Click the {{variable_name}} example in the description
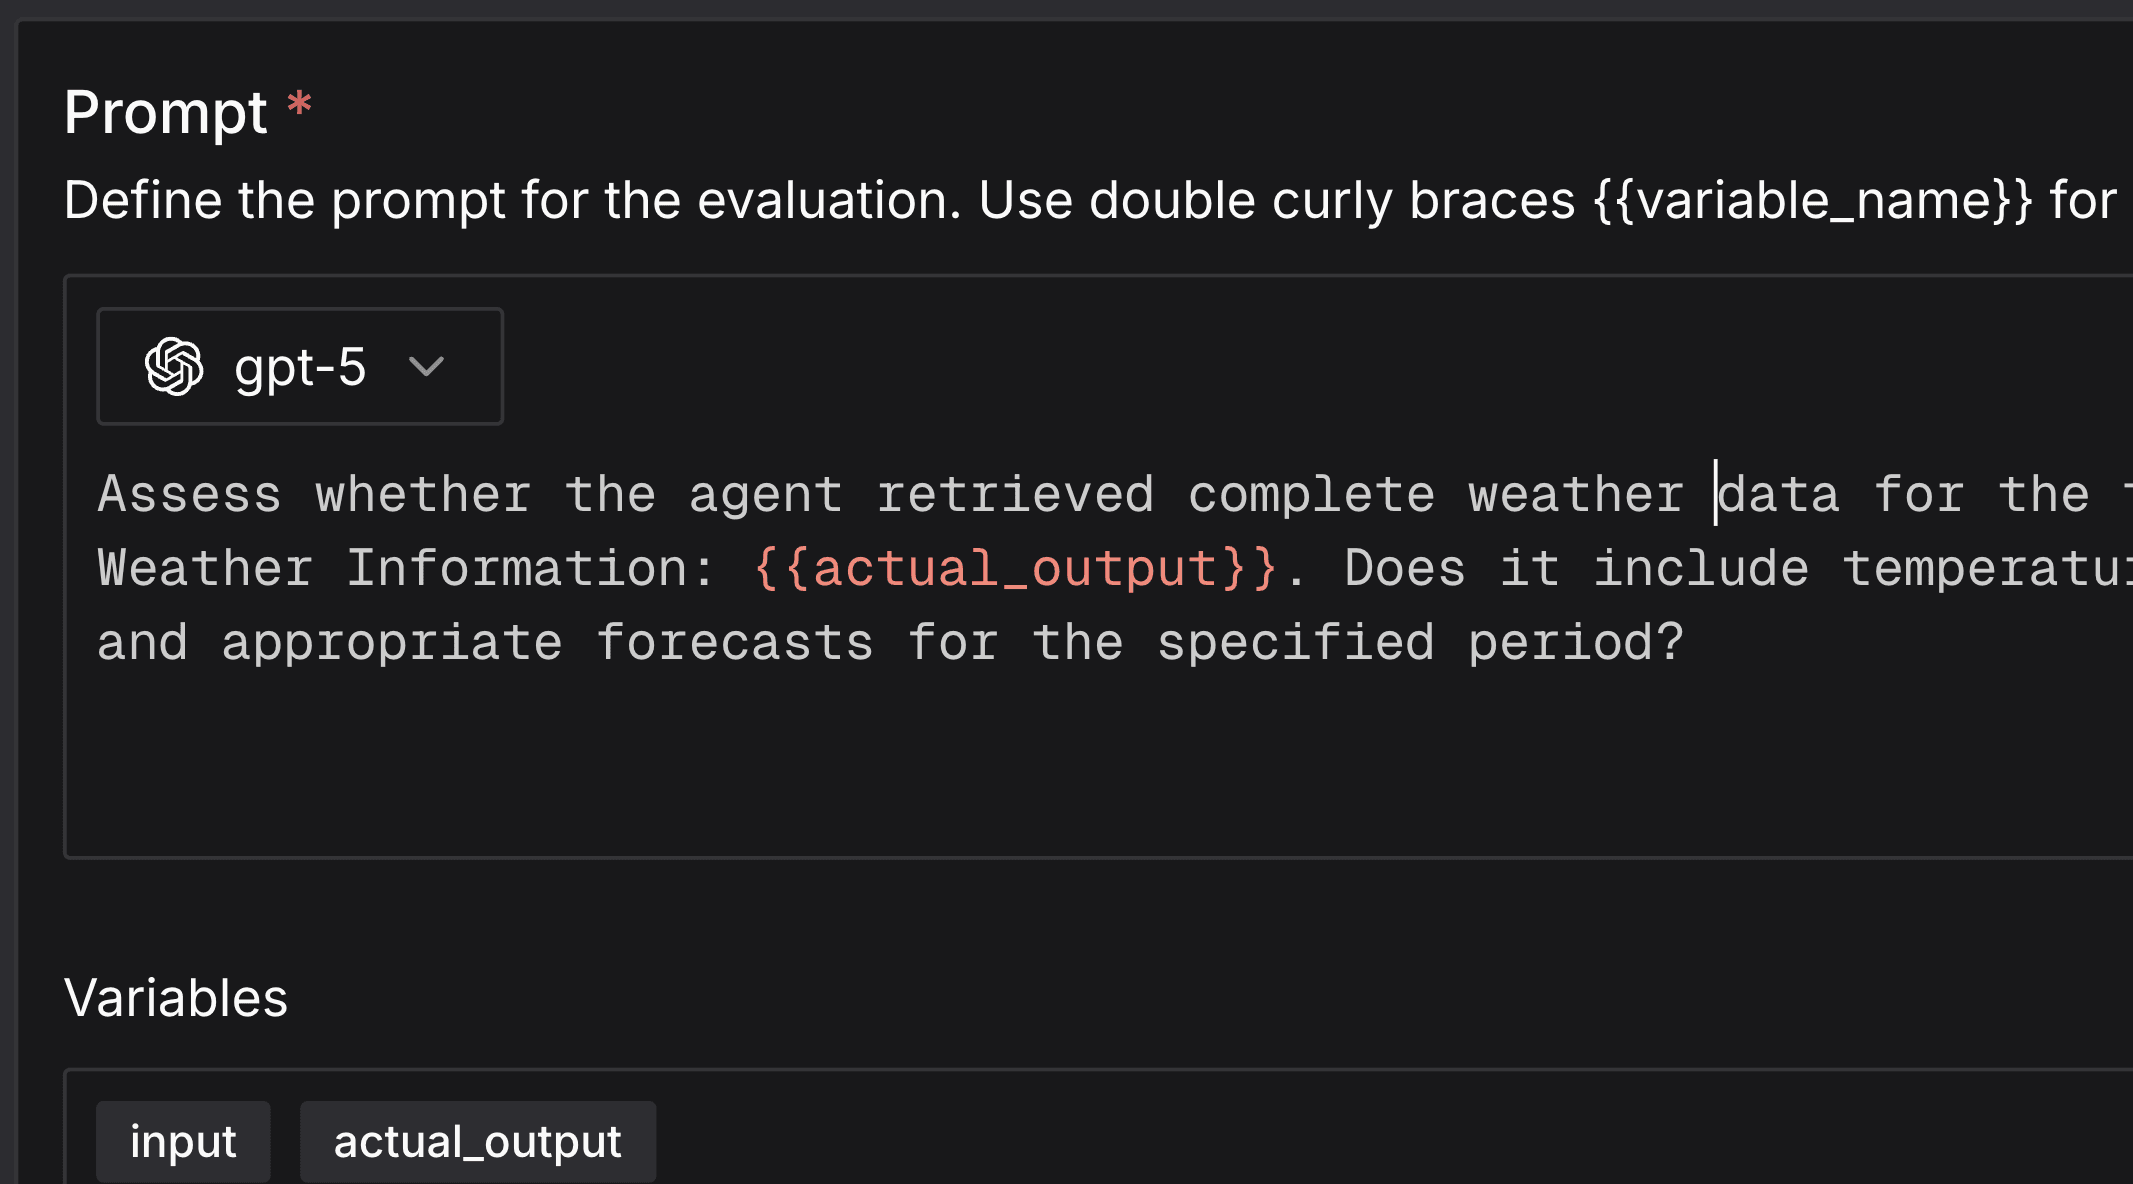This screenshot has height=1184, width=2133. tap(1812, 201)
